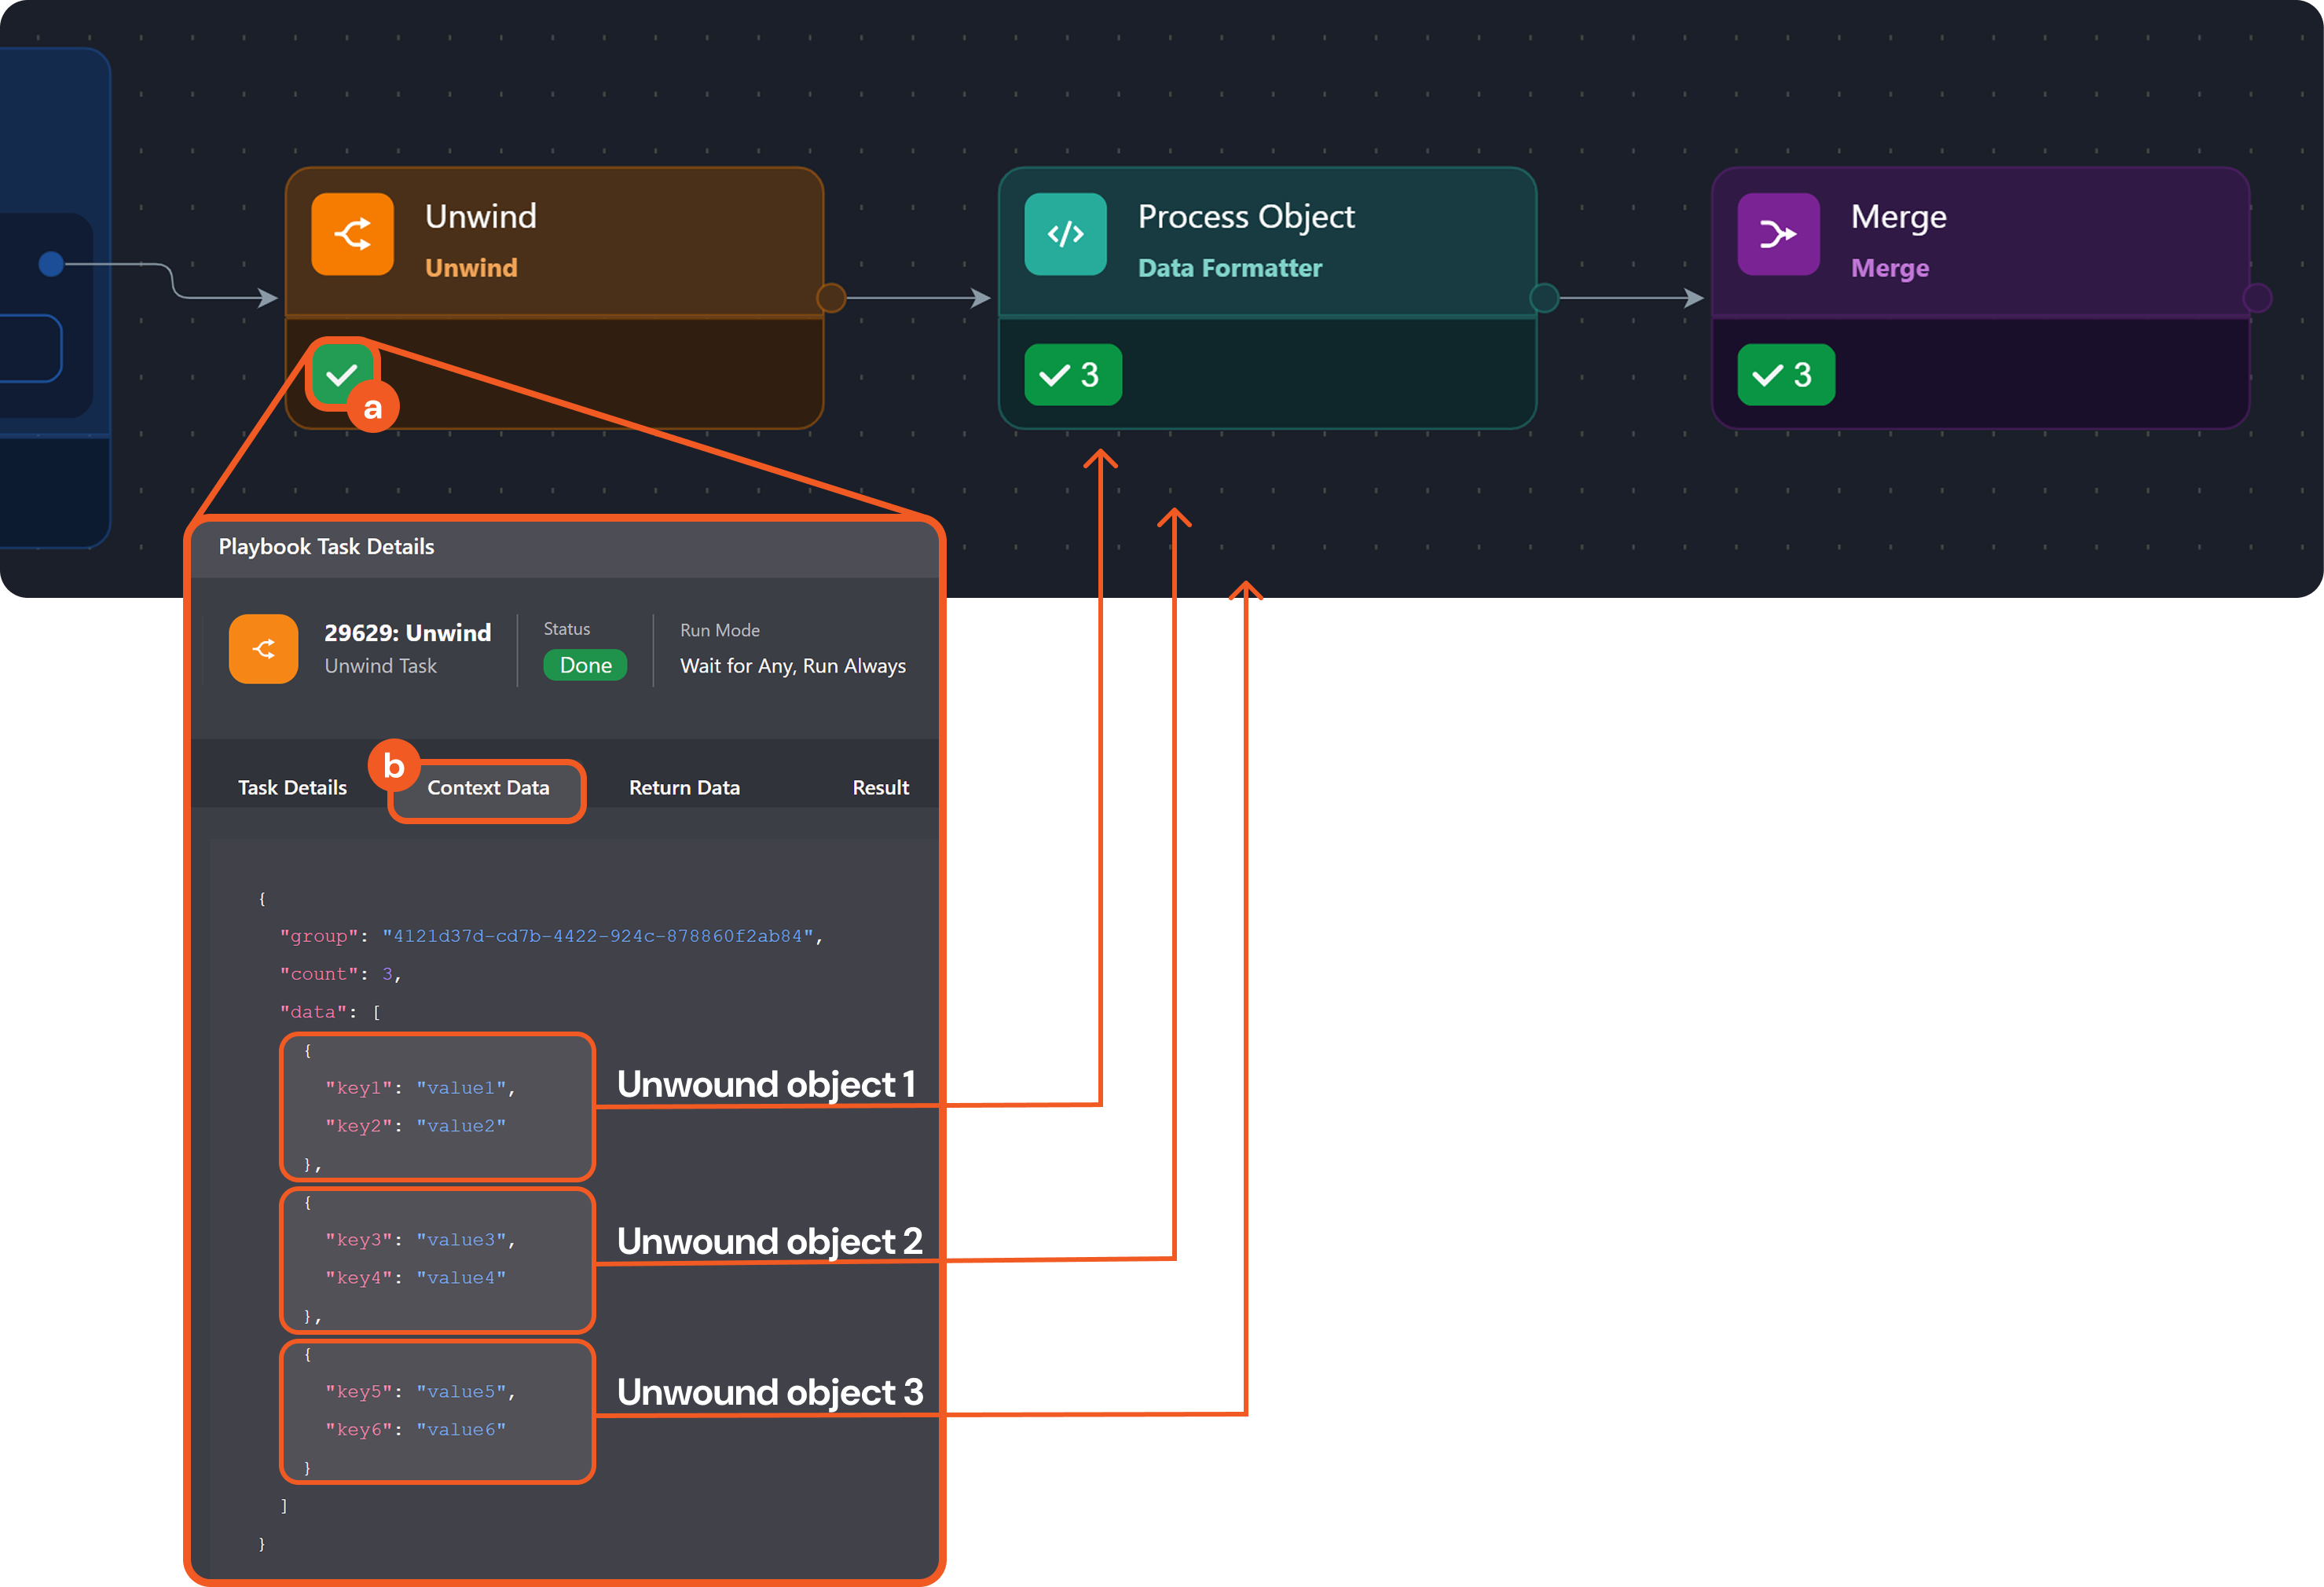Viewport: 2324px width, 1587px height.
Task: Click the Process Object node title
Action: pos(1245,217)
